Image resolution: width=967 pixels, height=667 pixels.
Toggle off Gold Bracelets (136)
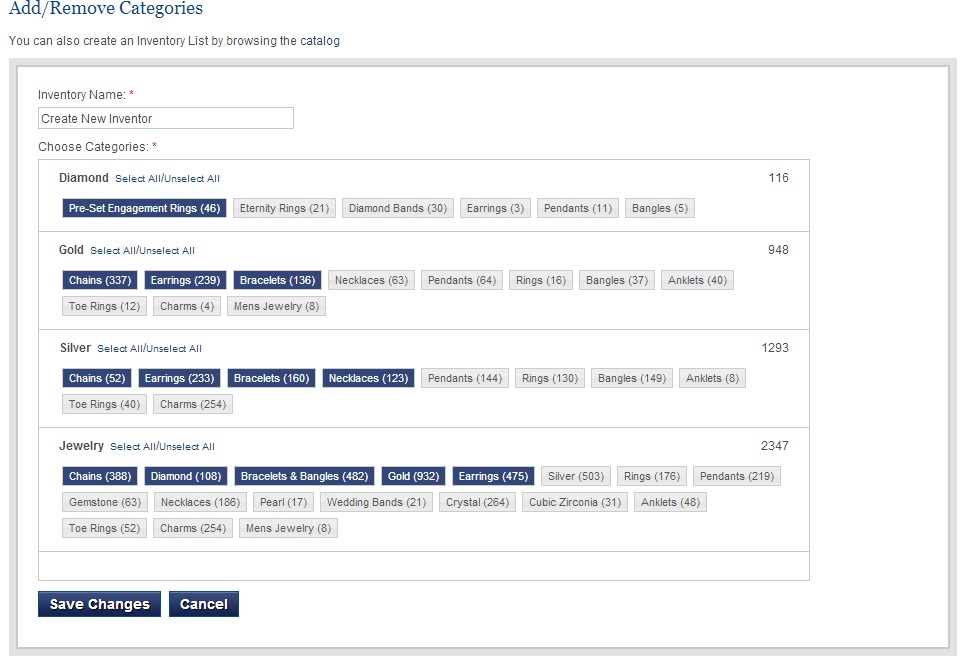[278, 280]
